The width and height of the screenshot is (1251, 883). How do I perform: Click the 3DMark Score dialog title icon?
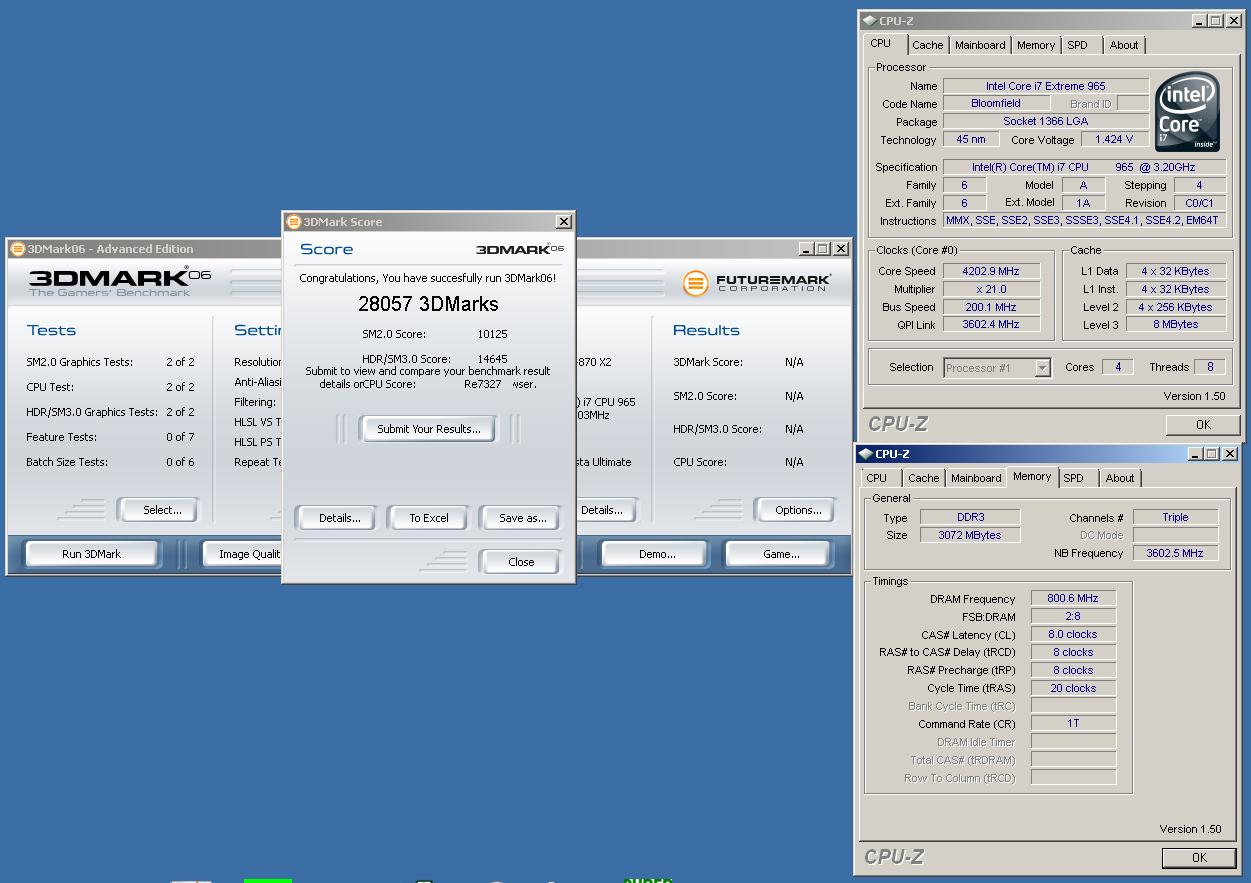click(x=293, y=222)
